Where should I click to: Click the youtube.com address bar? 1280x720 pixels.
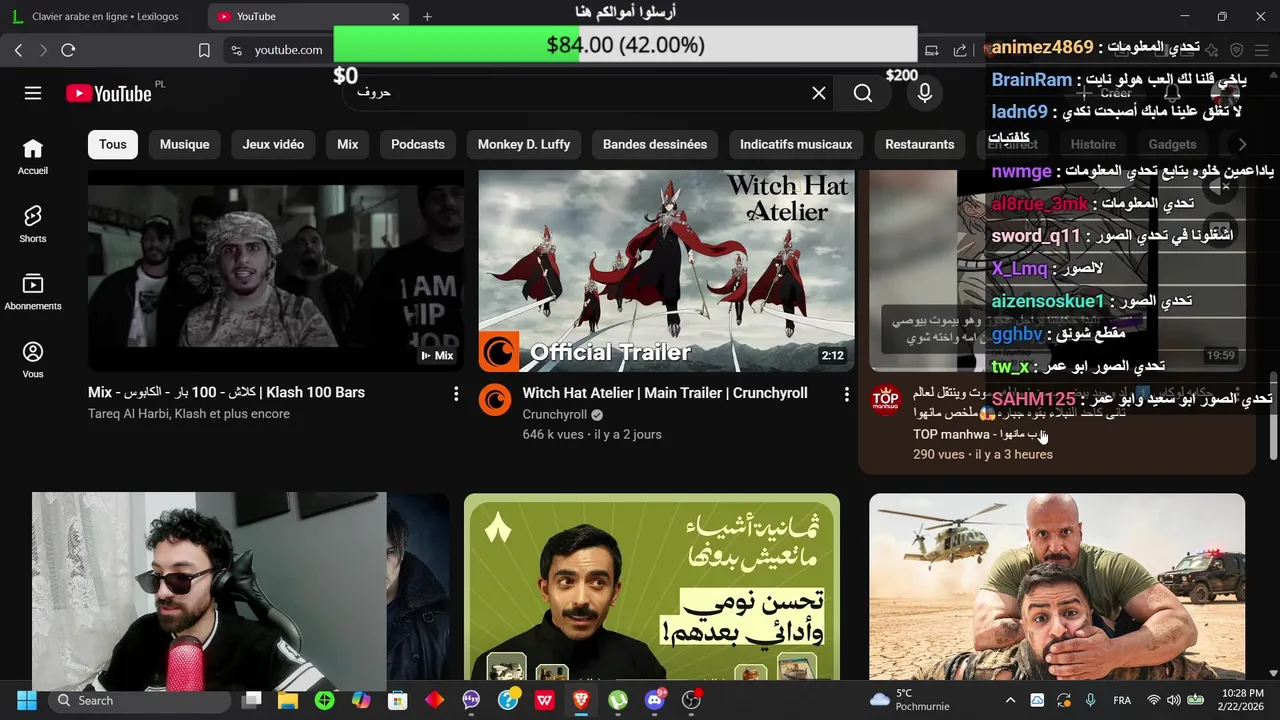(288, 50)
